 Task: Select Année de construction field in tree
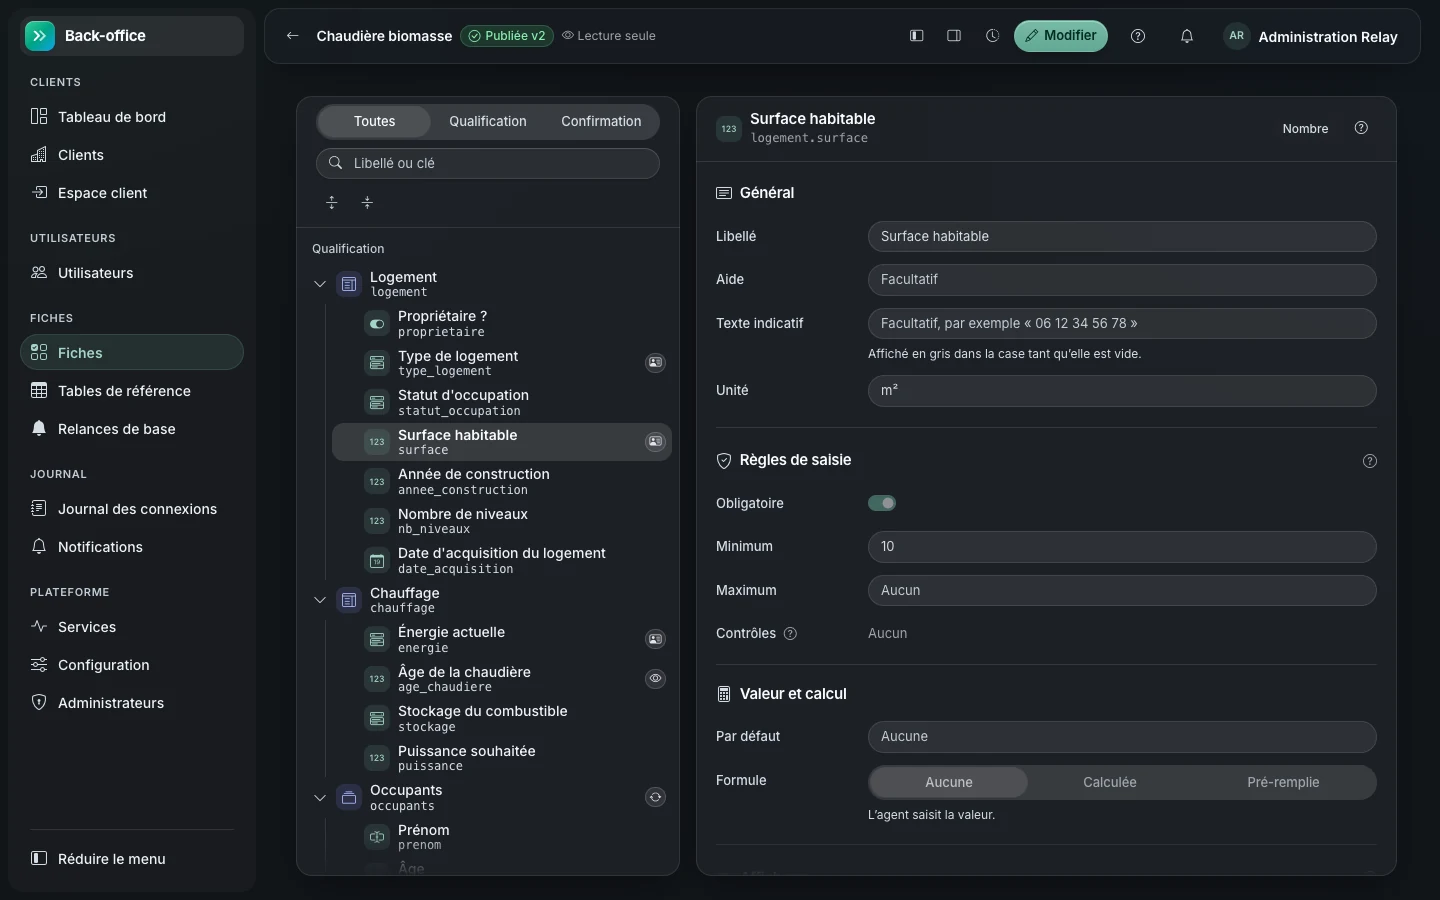(x=502, y=481)
